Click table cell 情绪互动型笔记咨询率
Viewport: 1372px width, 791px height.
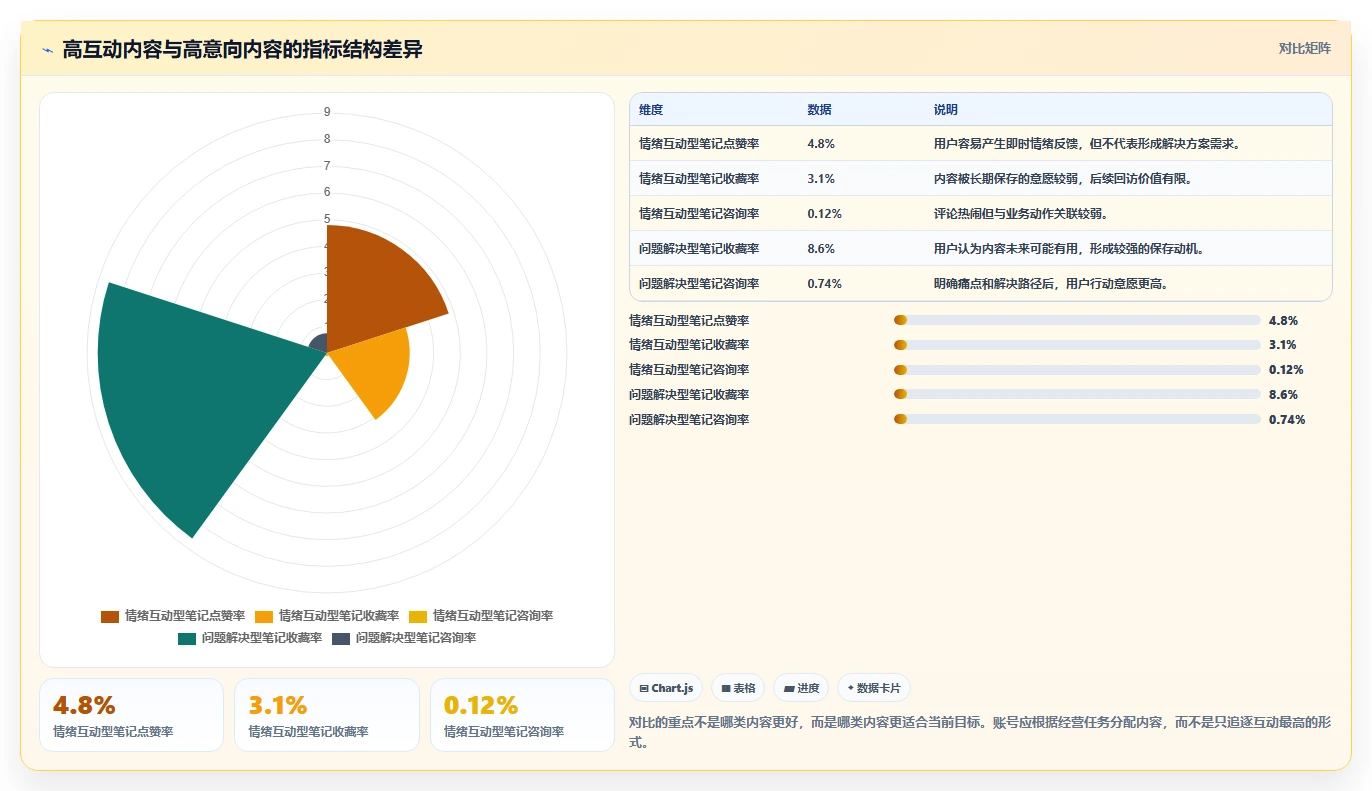[699, 214]
